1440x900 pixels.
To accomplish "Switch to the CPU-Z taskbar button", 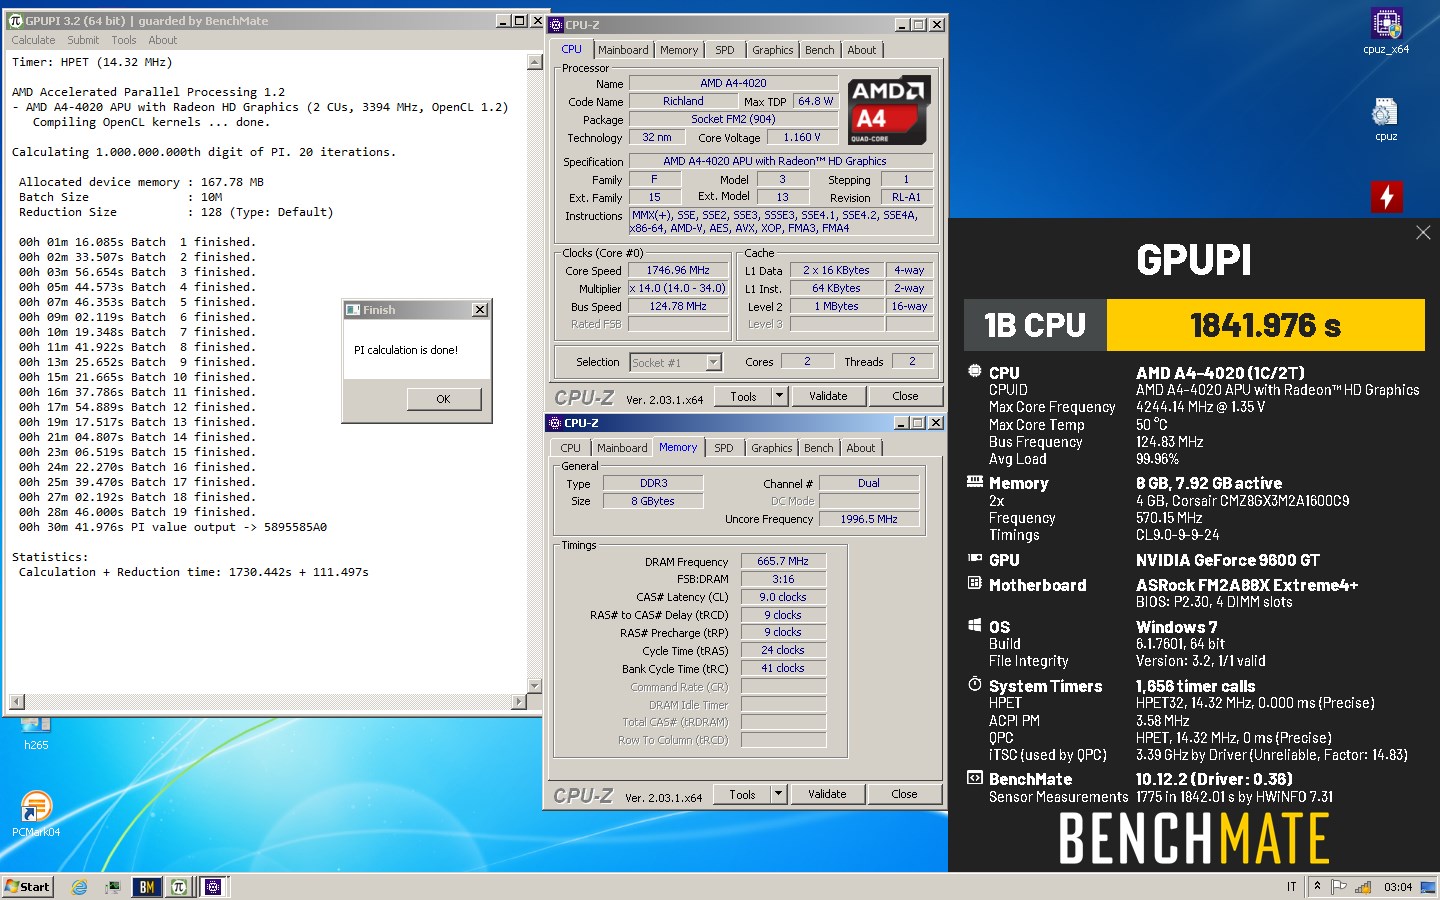I will click(212, 887).
